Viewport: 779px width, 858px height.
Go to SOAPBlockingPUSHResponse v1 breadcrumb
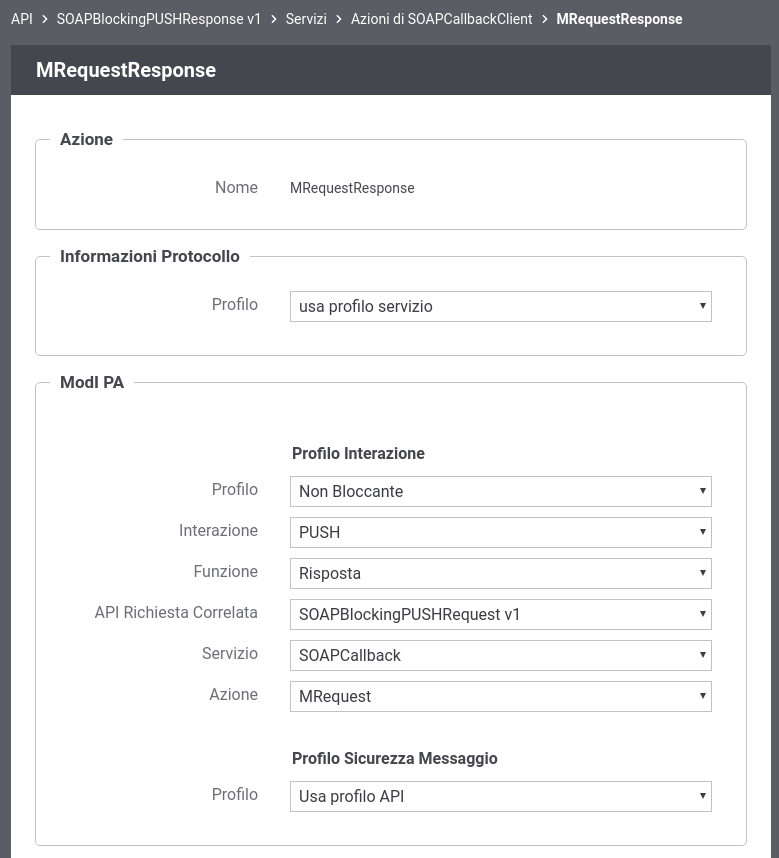coord(159,19)
